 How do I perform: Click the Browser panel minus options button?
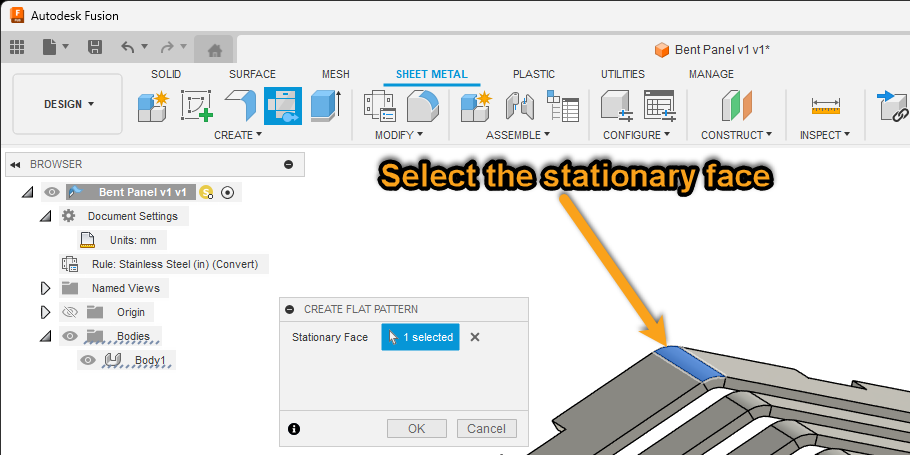[288, 165]
